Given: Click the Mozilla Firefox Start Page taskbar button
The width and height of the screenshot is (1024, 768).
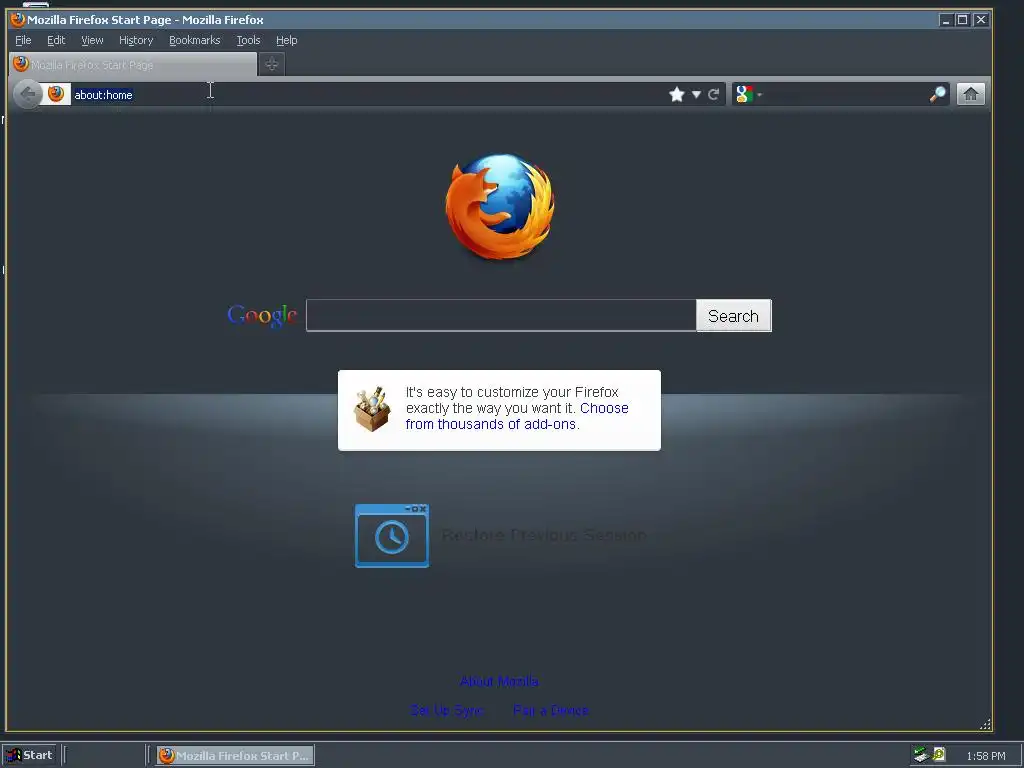Looking at the screenshot, I should click(x=236, y=756).
